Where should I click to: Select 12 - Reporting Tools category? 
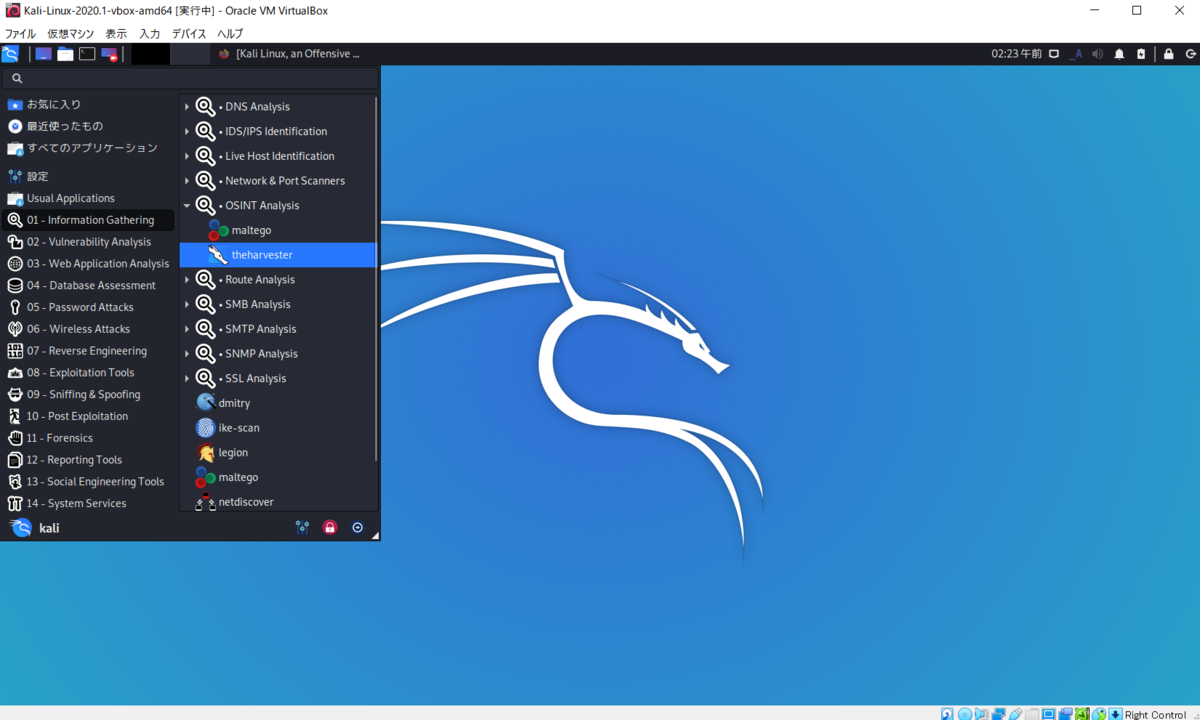pyautogui.click(x=89, y=460)
